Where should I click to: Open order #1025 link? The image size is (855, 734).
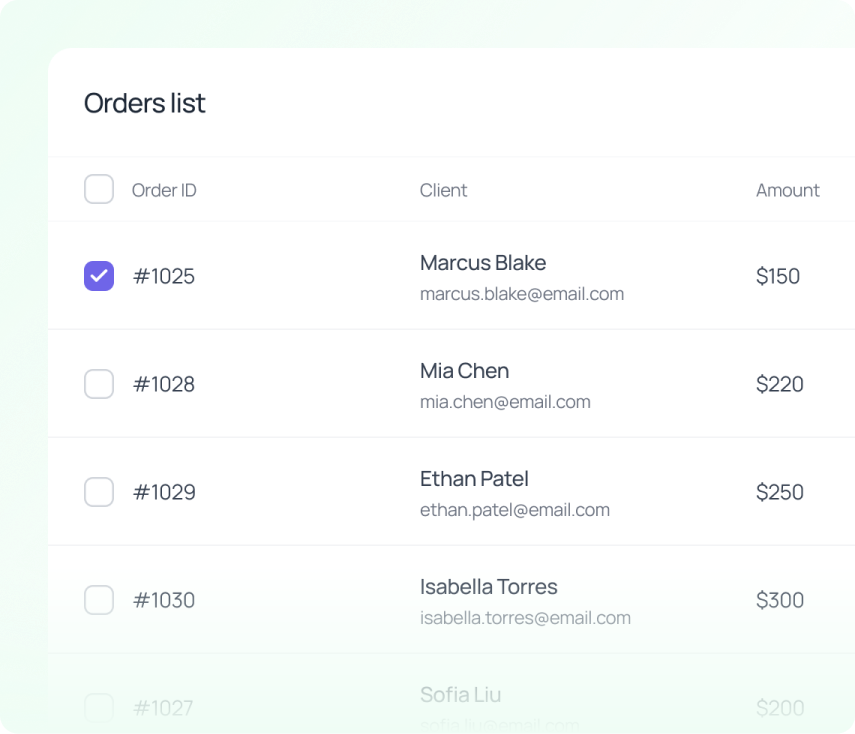pyautogui.click(x=164, y=276)
